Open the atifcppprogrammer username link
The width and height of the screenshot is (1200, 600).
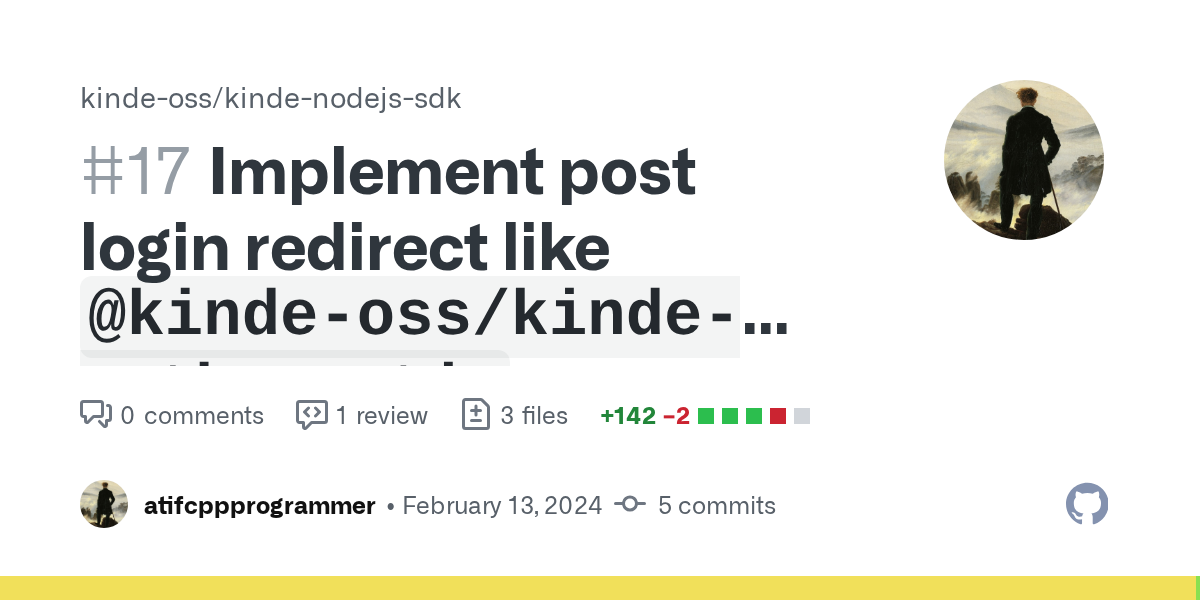click(259, 506)
